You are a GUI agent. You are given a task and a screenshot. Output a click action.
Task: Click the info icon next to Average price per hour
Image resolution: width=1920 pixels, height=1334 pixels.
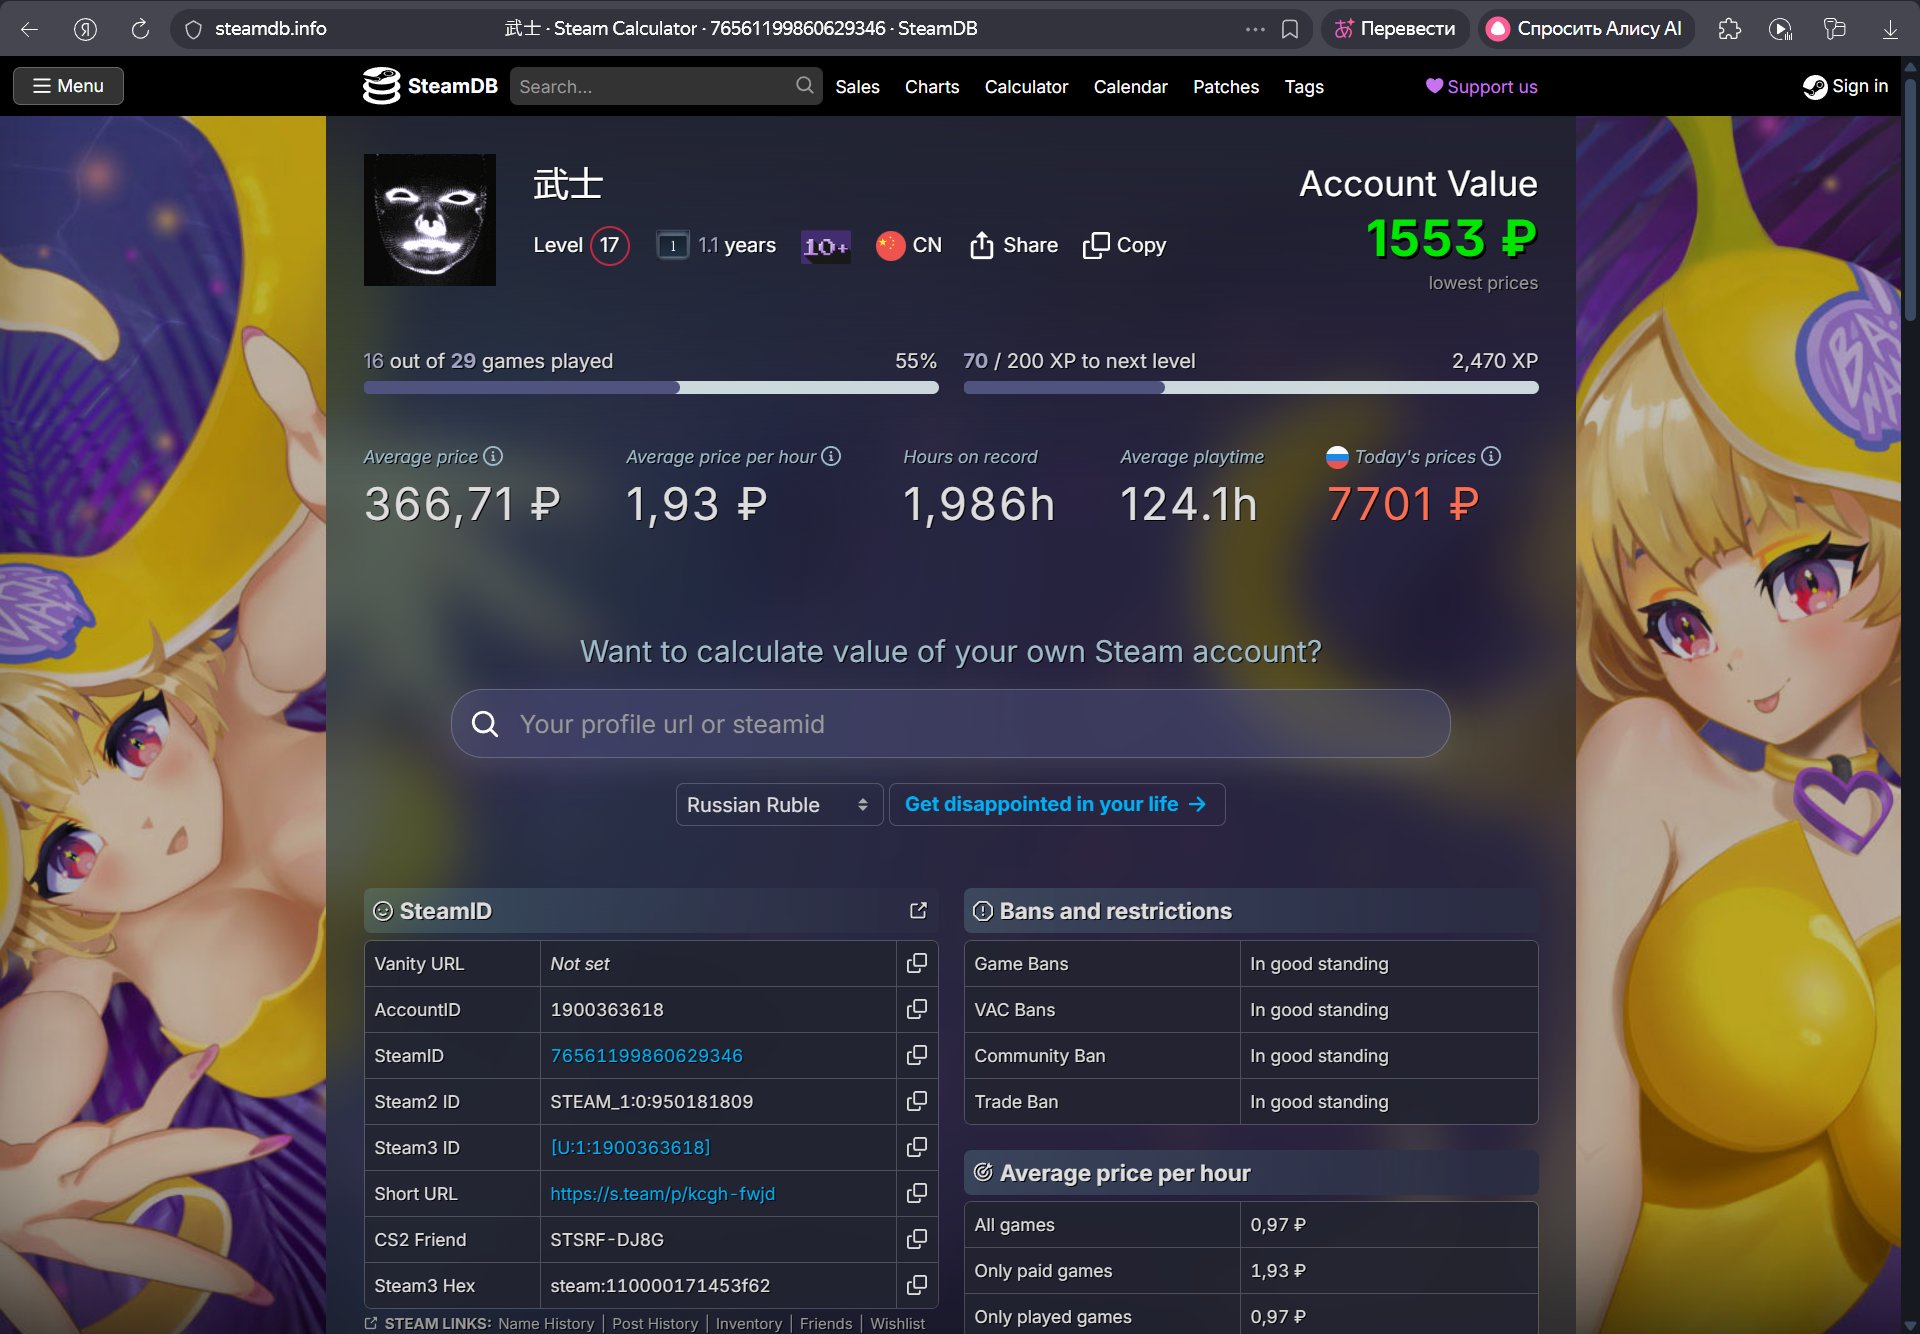click(x=831, y=456)
